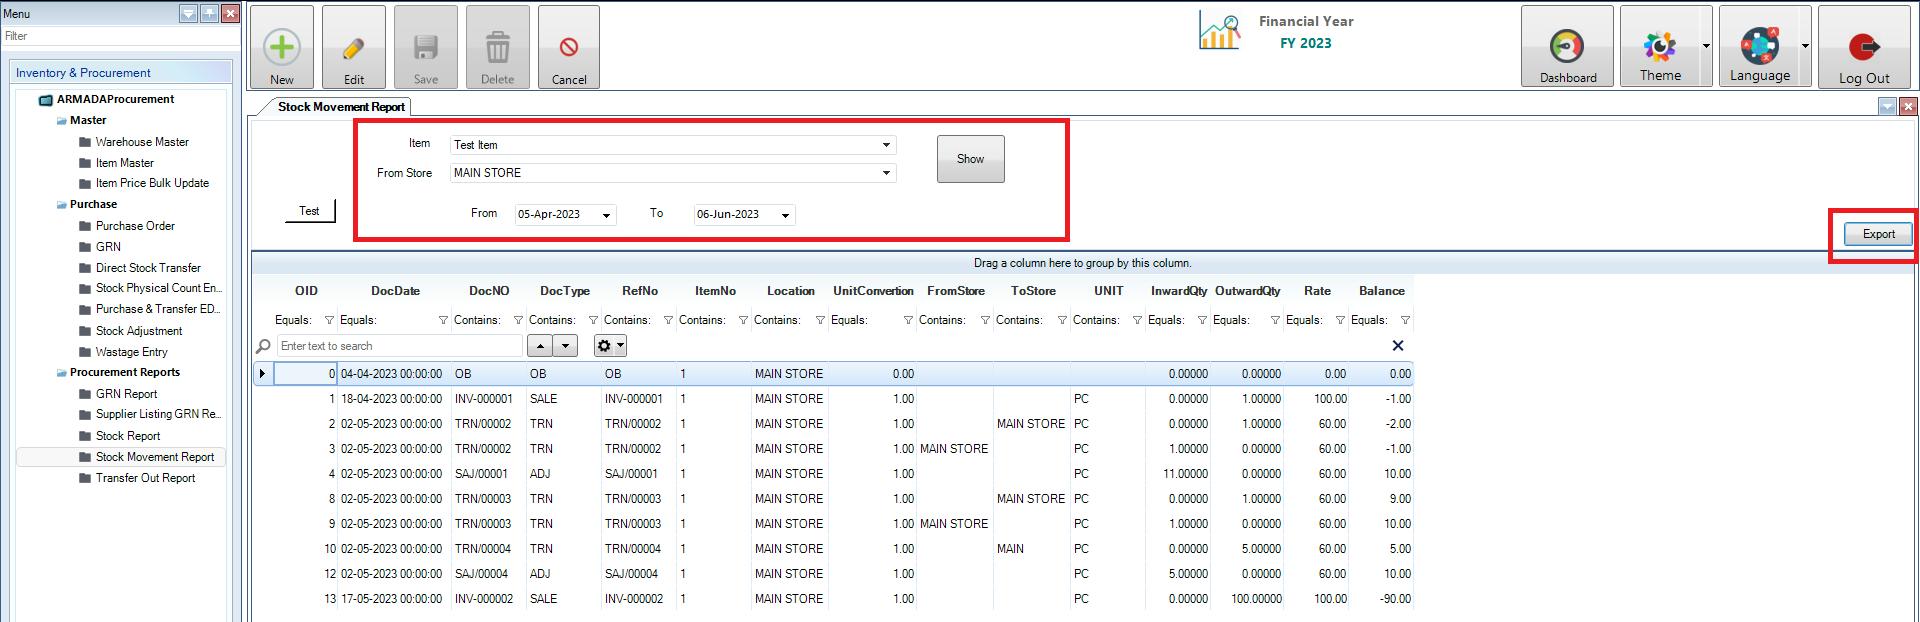Open the Dashboard gauge icon
1920x622 pixels.
tap(1566, 46)
